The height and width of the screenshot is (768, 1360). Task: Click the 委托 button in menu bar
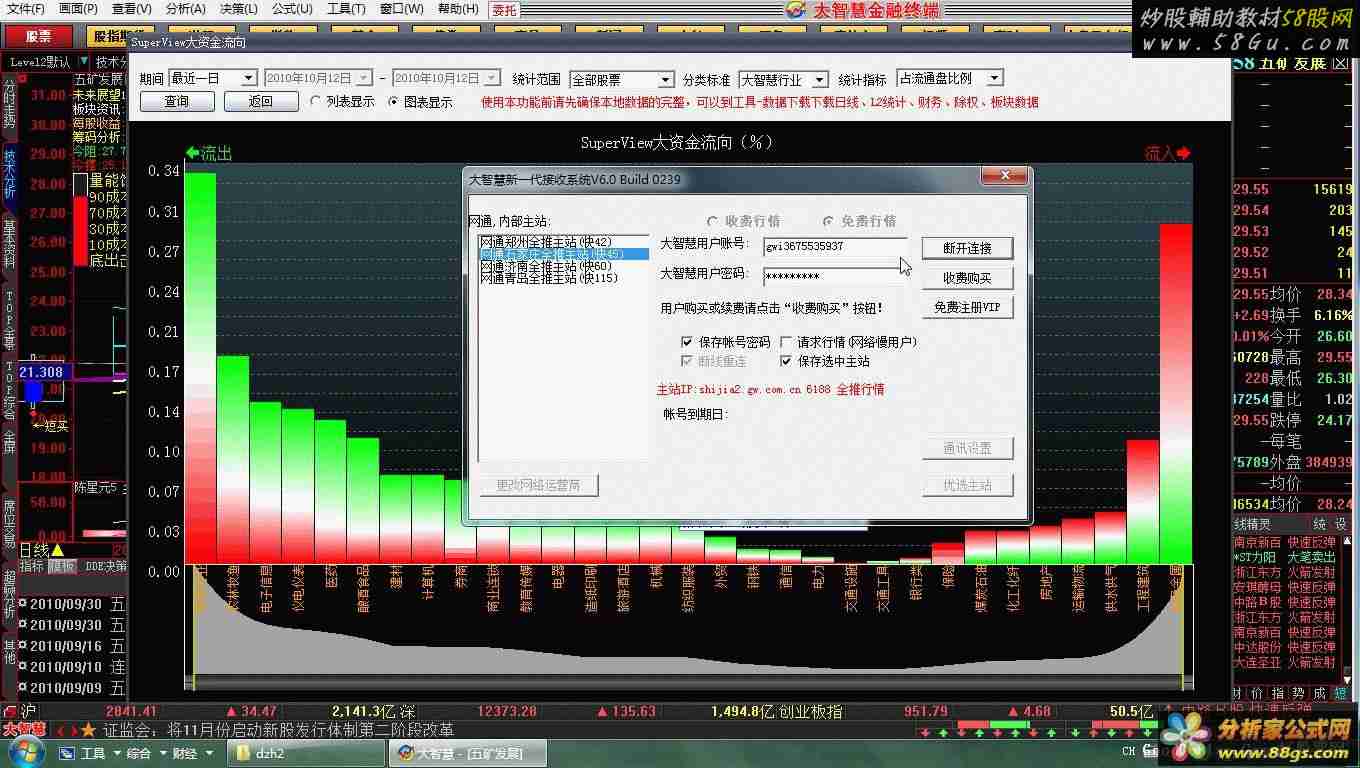tap(505, 10)
